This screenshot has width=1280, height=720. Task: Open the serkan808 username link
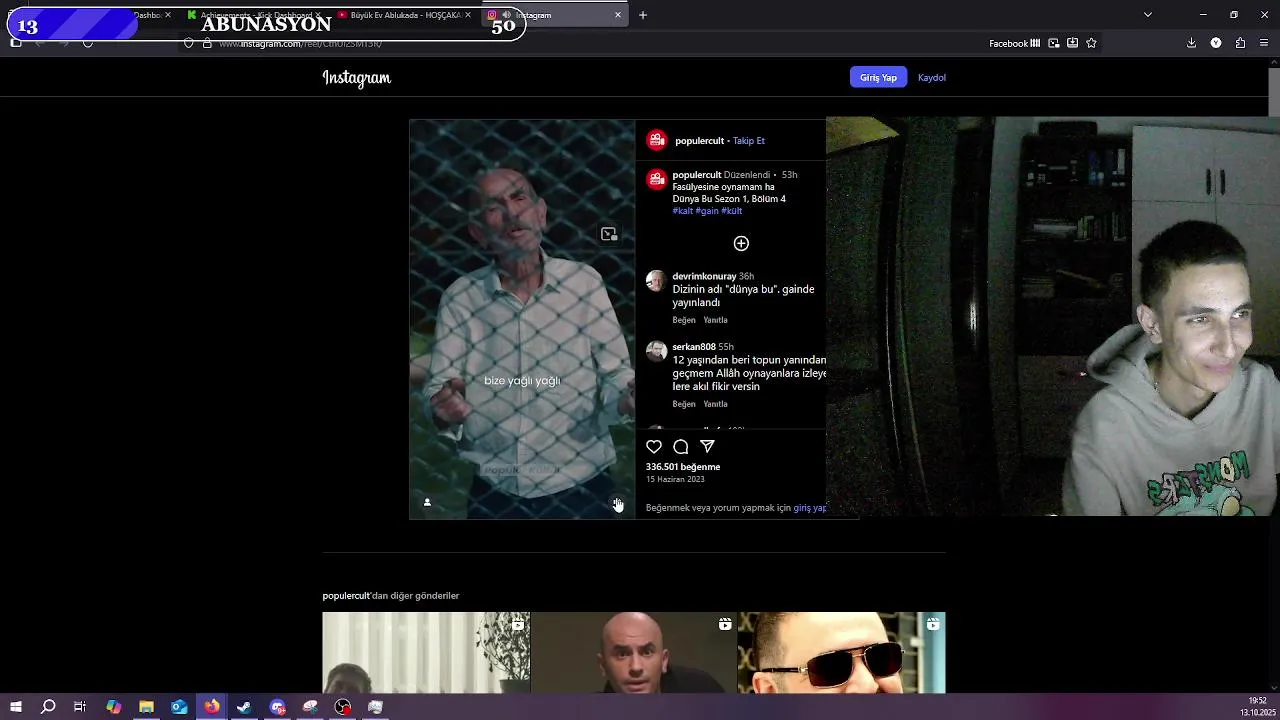point(694,347)
